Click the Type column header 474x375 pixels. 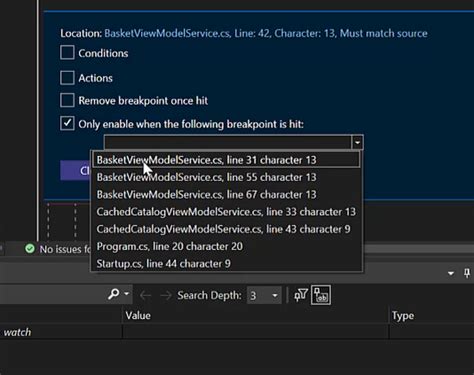point(403,316)
